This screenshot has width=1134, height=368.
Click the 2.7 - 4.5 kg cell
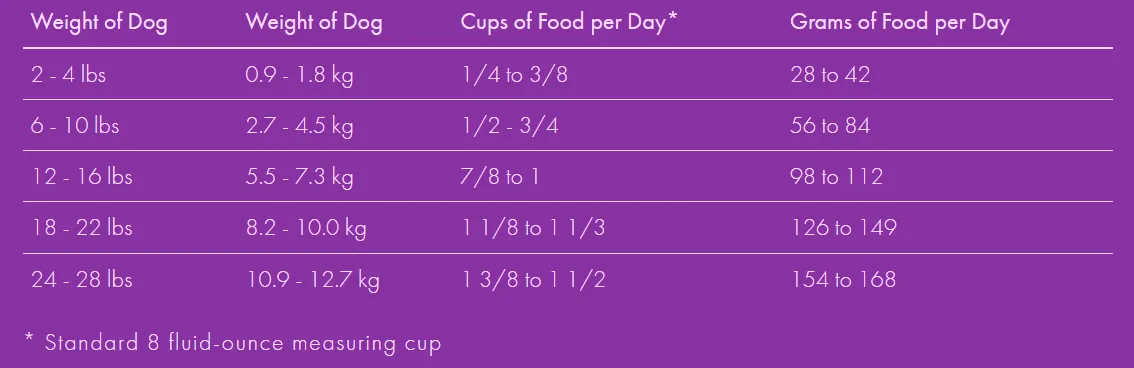coord(299,126)
